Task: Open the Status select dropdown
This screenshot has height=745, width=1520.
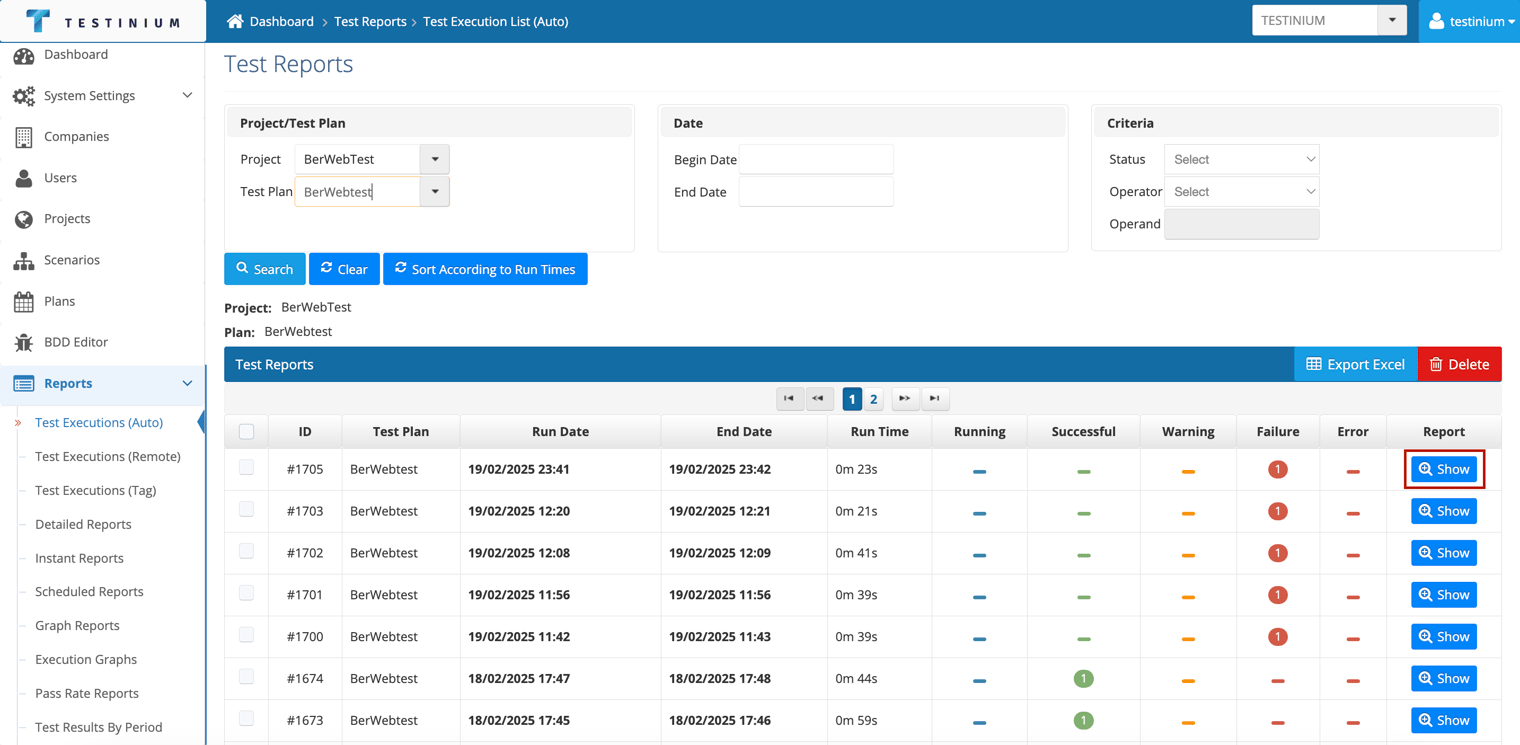Action: [1242, 159]
